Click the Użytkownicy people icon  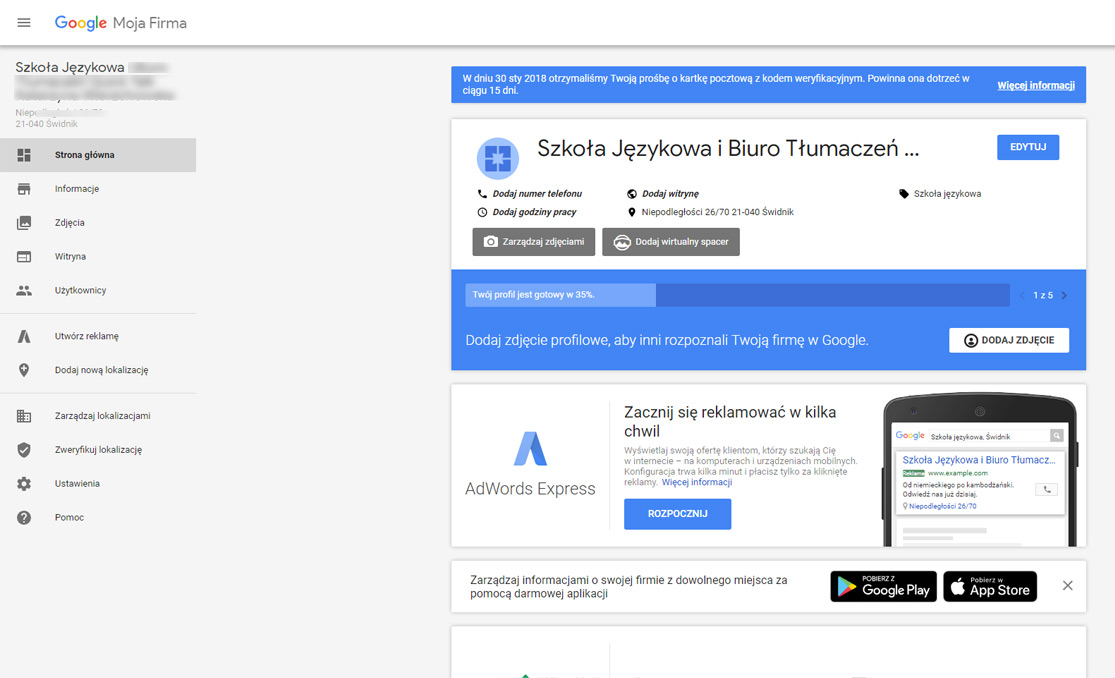(24, 290)
